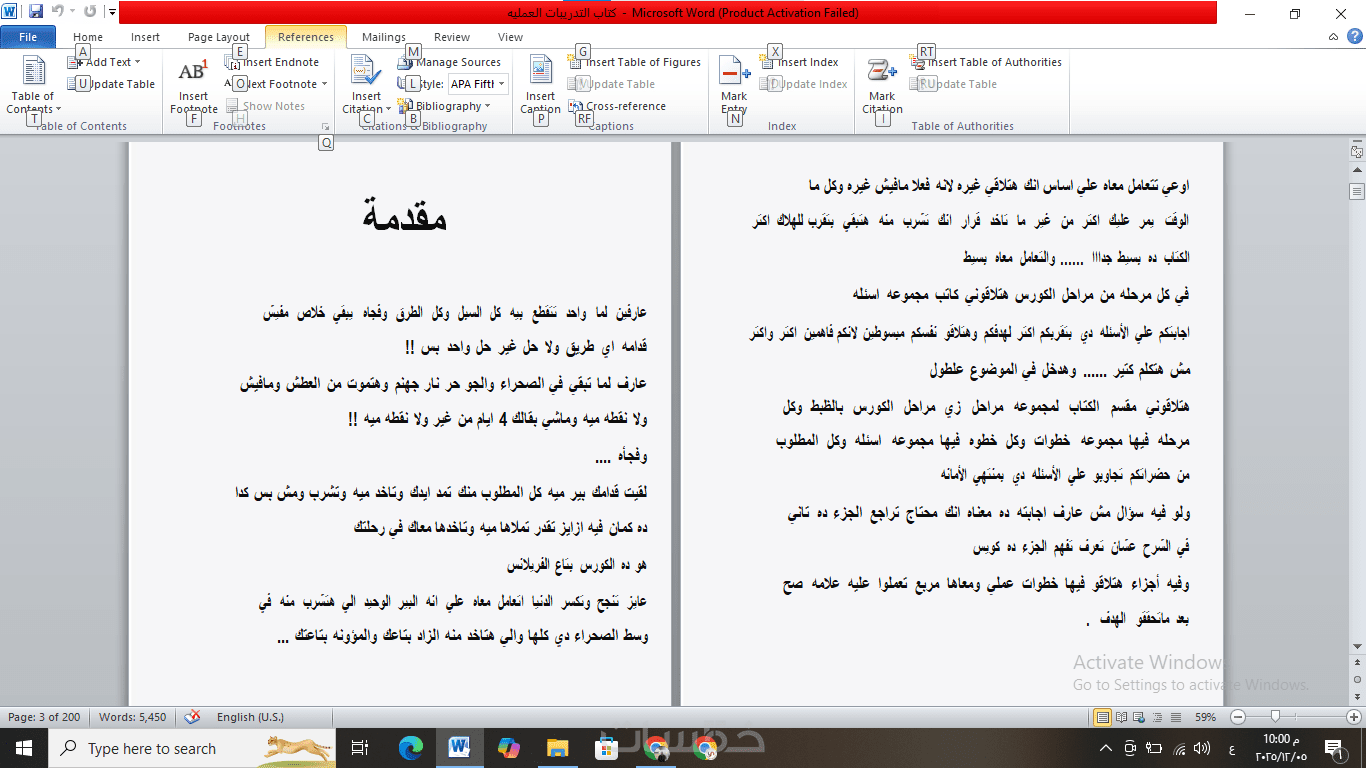This screenshot has width=1366, height=768.
Task: Click the Type here to search box
Action: coord(194,748)
